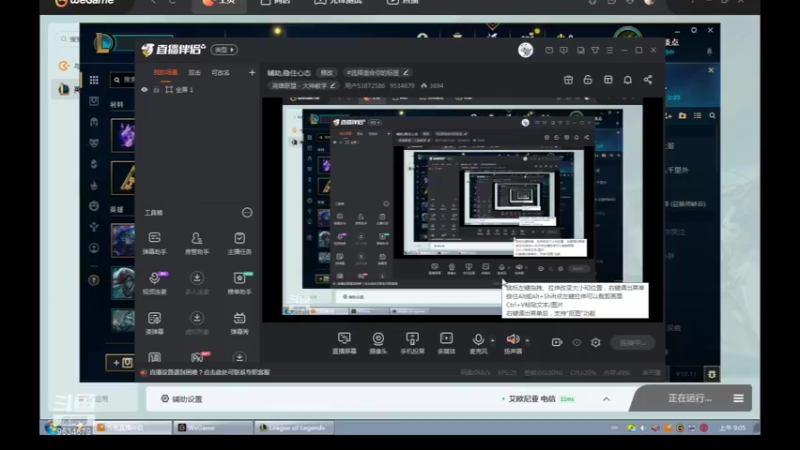This screenshot has height=450, width=800.
Task: Add a 多媒体 multimedia source
Action: [446, 343]
